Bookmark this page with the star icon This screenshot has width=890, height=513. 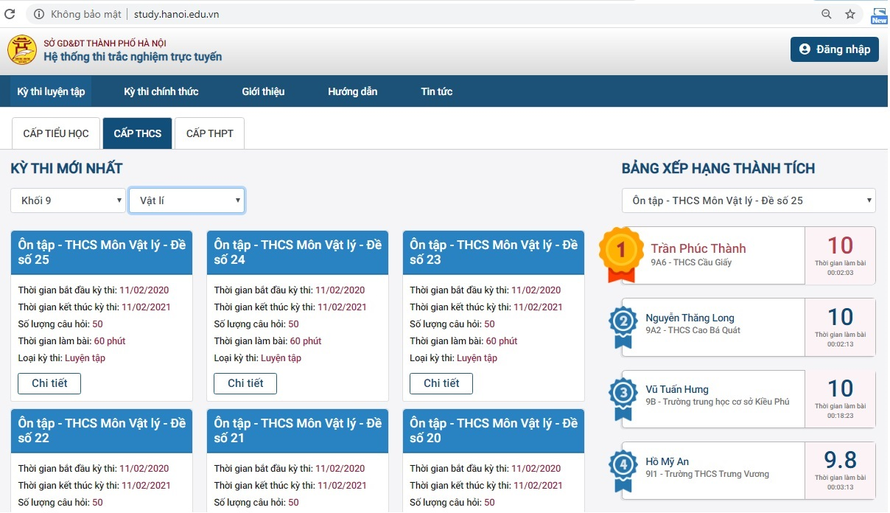(x=850, y=14)
